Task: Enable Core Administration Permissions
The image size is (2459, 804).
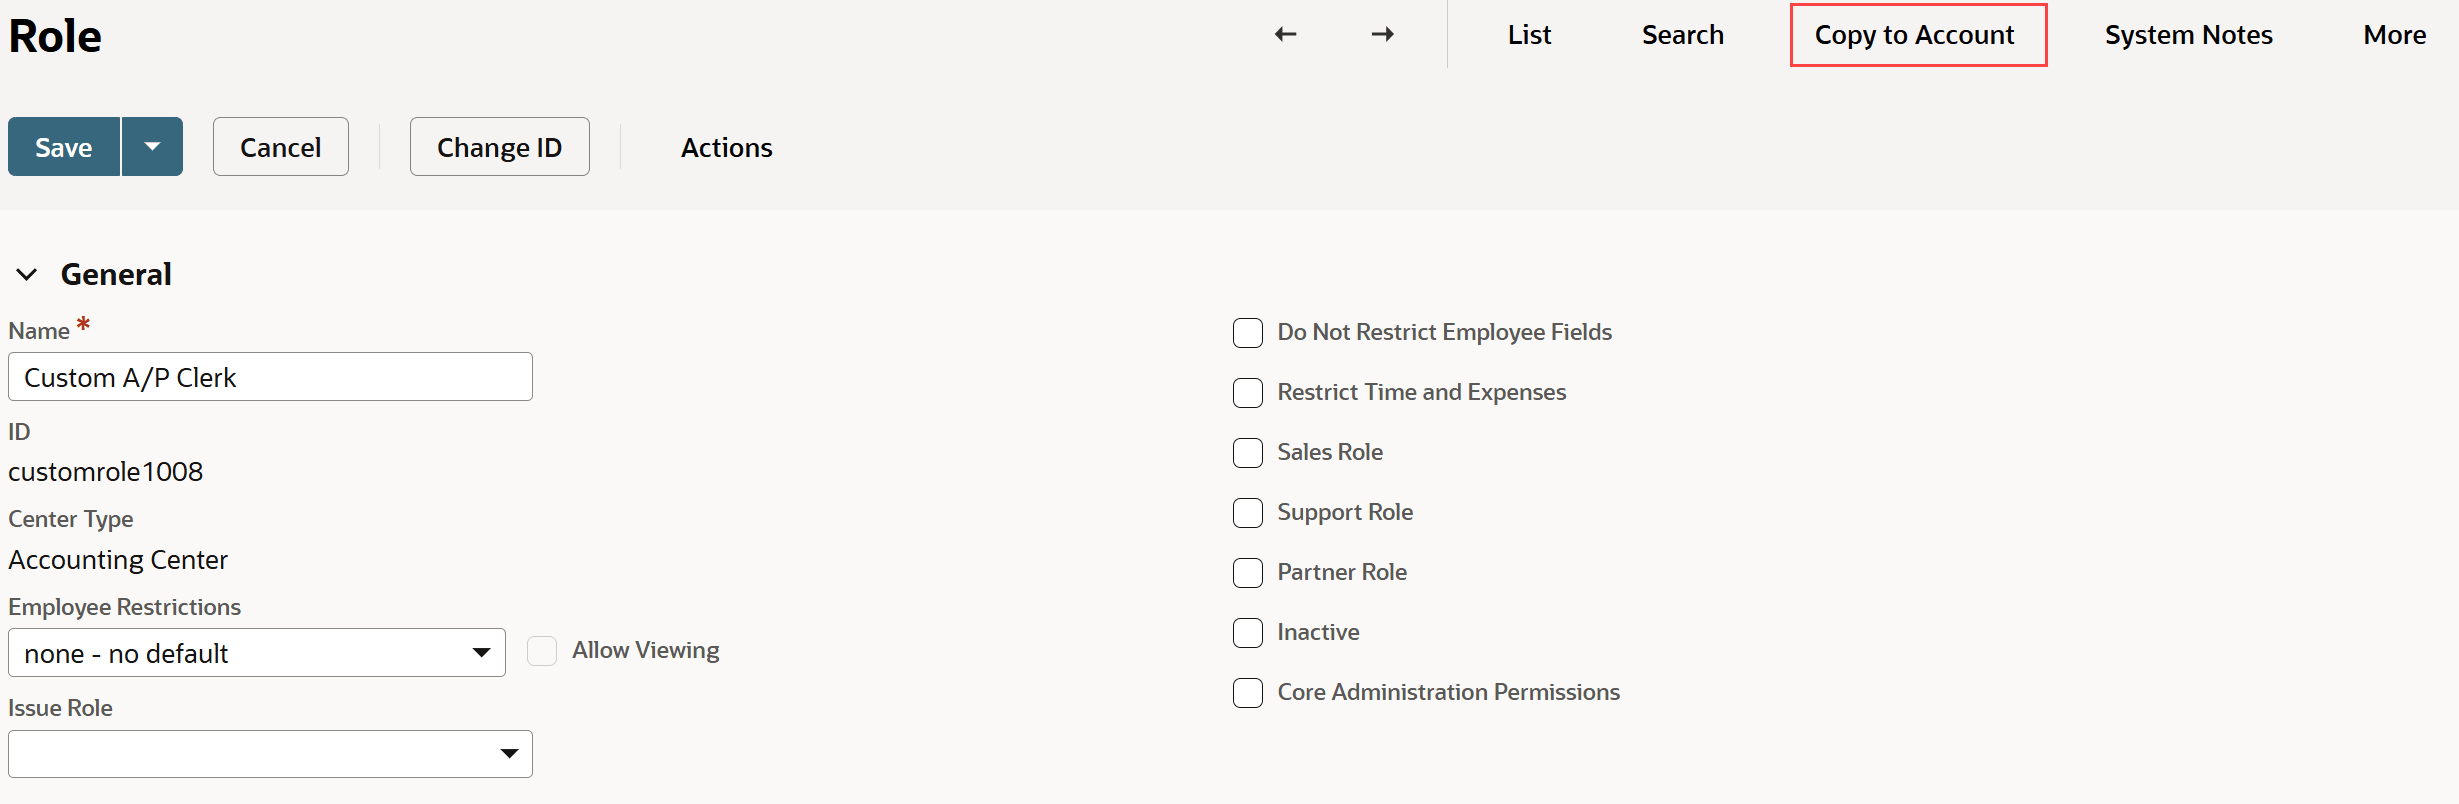Action: click(1247, 692)
